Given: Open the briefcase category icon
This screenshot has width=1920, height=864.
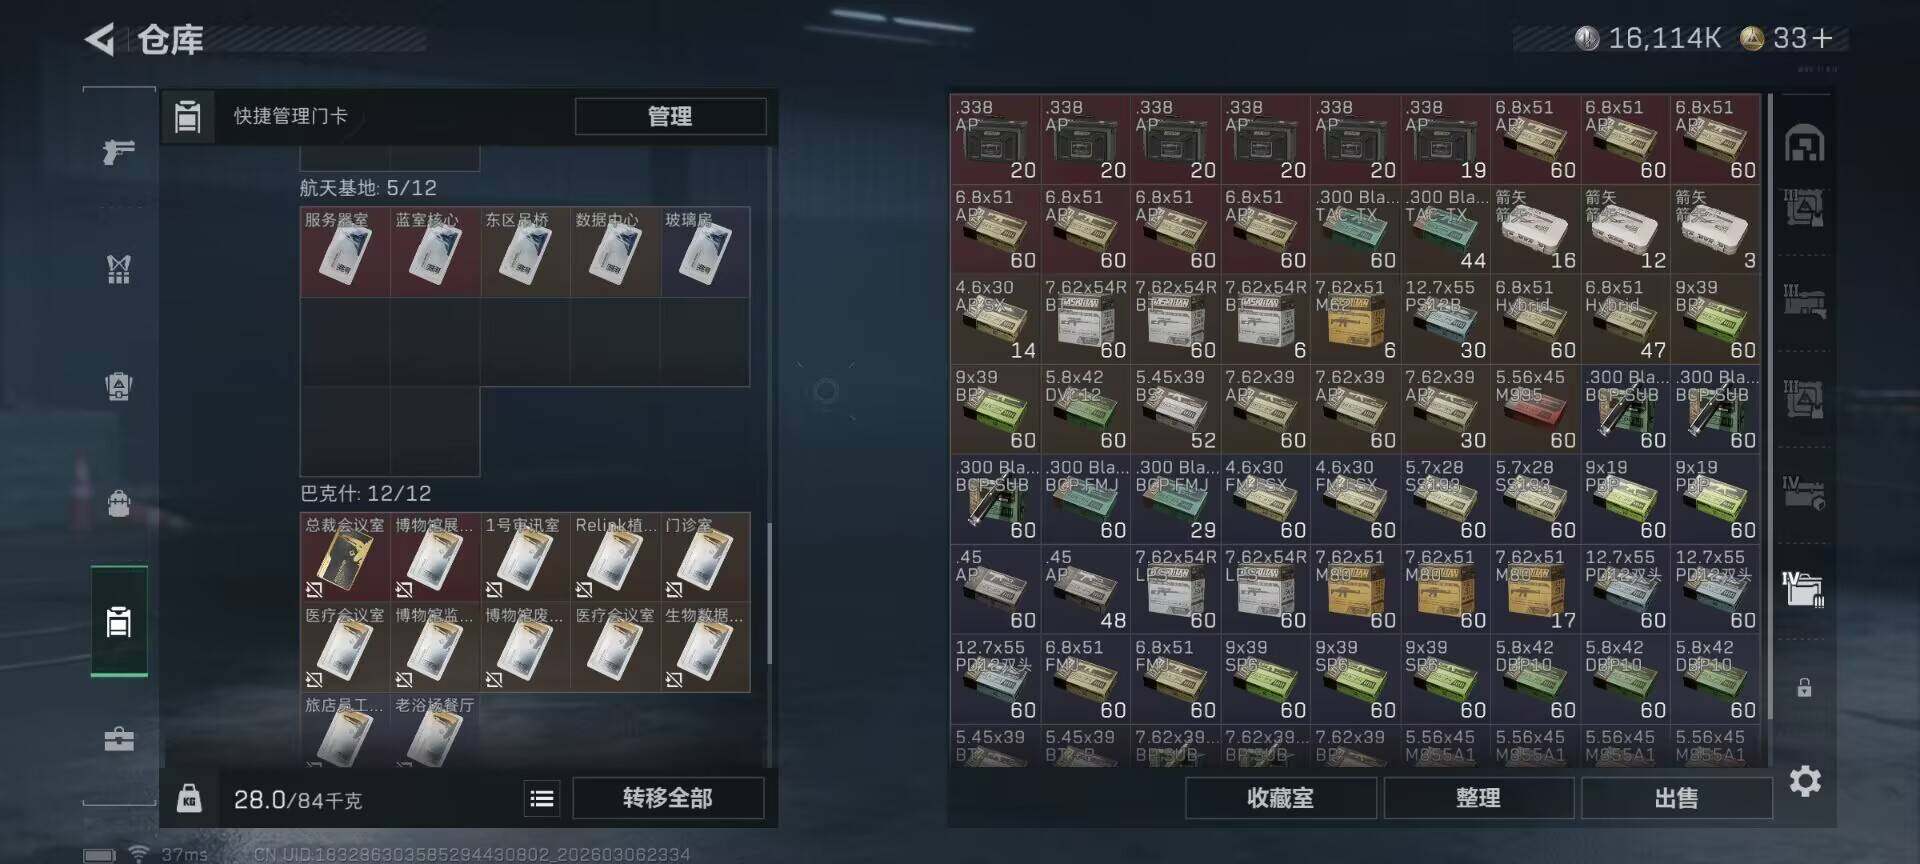Looking at the screenshot, I should click(119, 739).
